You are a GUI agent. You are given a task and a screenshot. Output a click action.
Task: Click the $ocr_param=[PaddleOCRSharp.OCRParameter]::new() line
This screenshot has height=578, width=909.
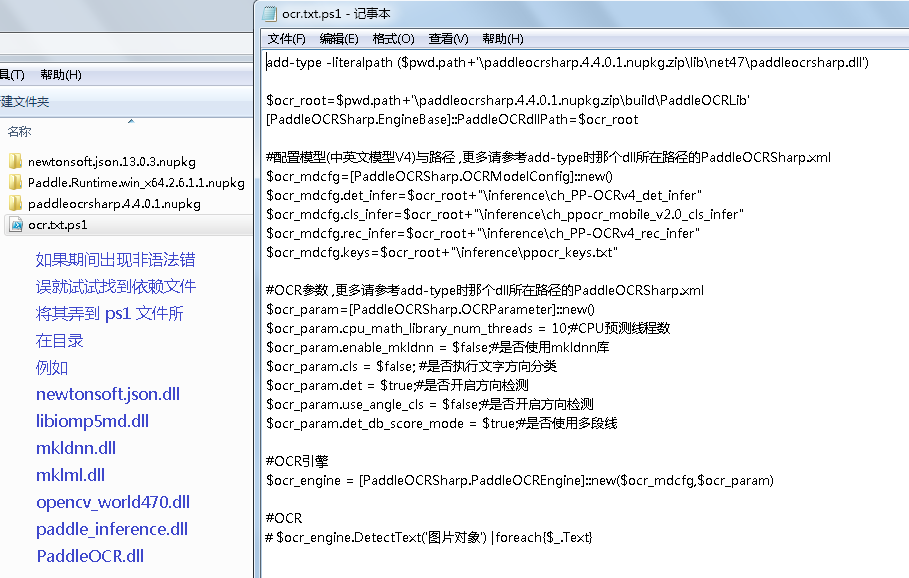tap(430, 310)
